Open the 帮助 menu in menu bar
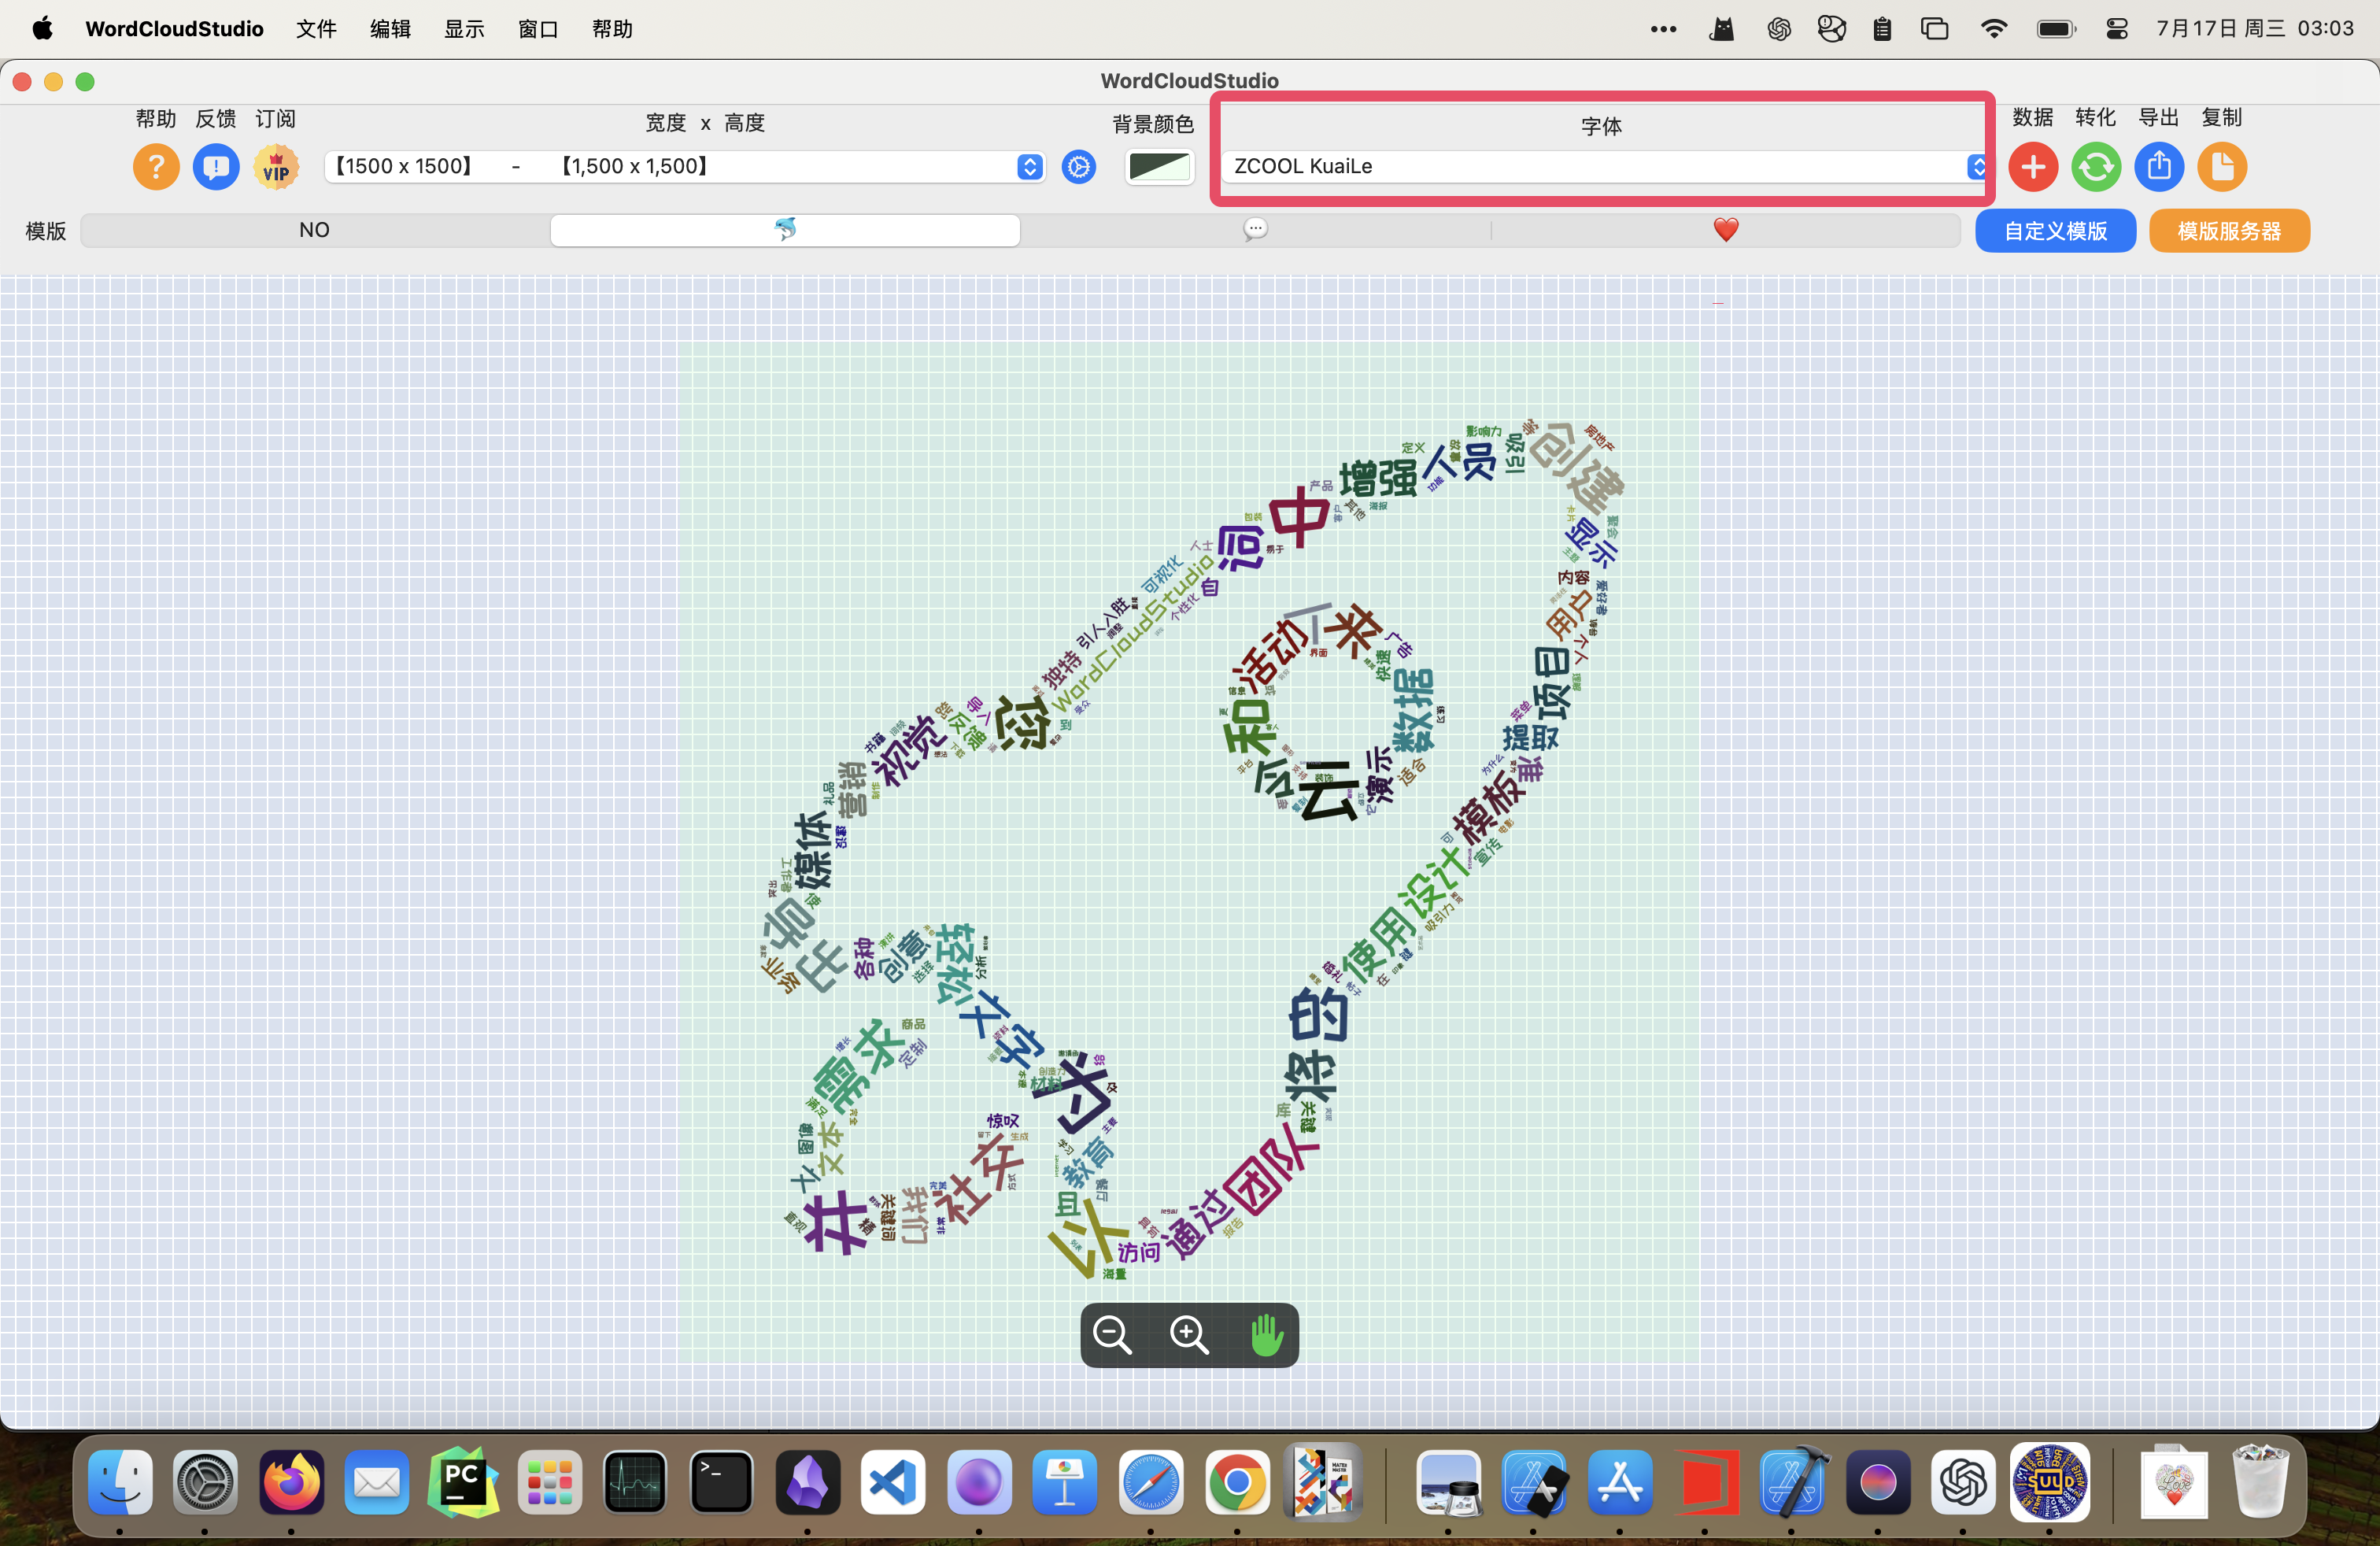The height and width of the screenshot is (1546, 2380). coord(612,28)
